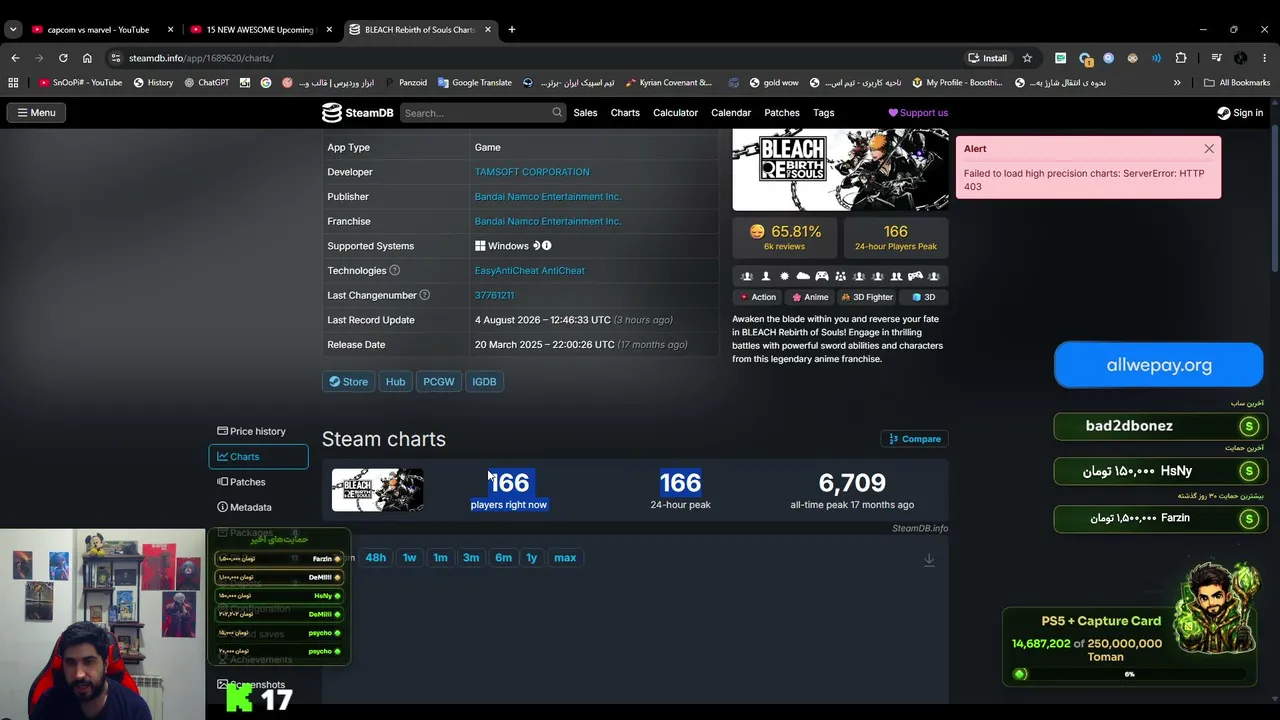1280x720 pixels.
Task: Dismiss the Alert with the X icon
Action: tap(1209, 149)
